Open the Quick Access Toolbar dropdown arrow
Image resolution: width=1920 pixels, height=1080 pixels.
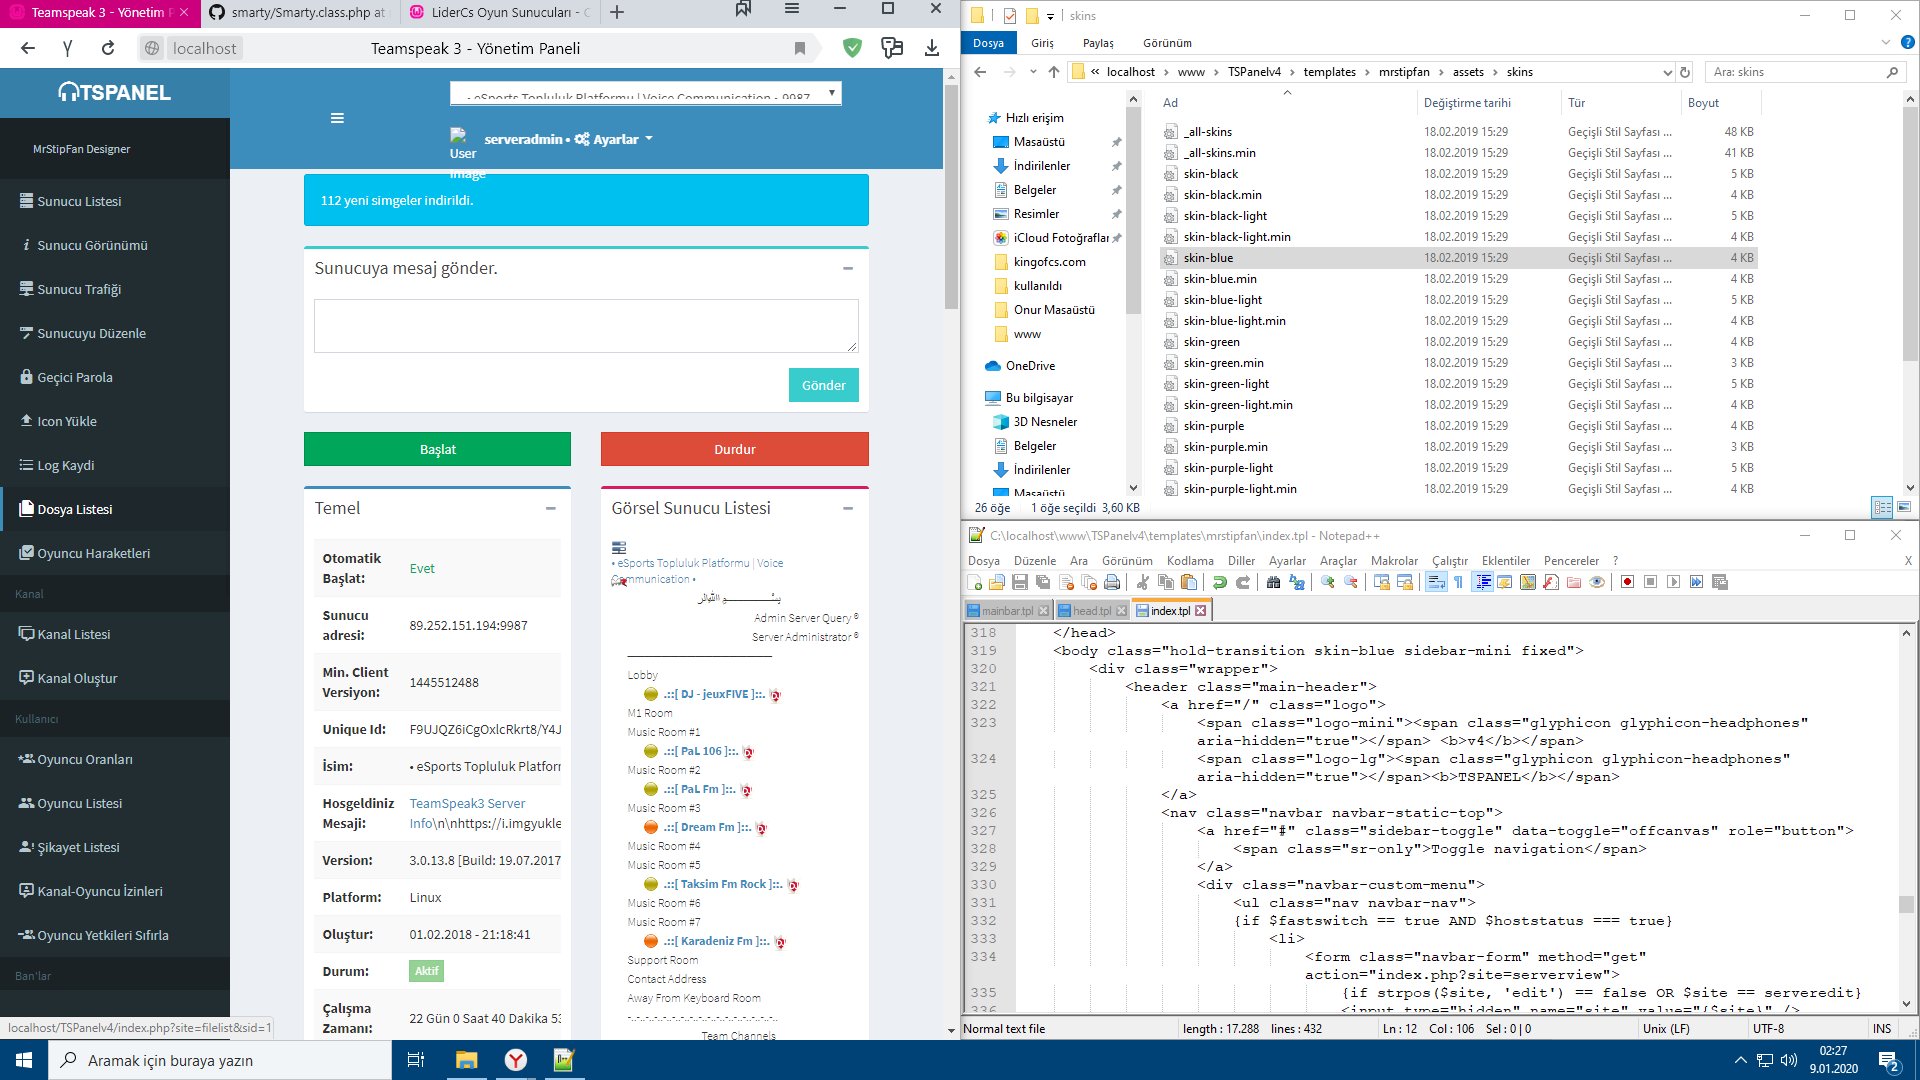tap(1050, 16)
